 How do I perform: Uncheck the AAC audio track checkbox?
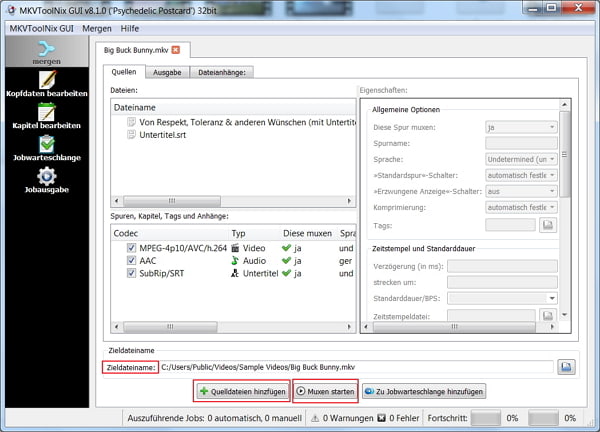(x=131, y=261)
